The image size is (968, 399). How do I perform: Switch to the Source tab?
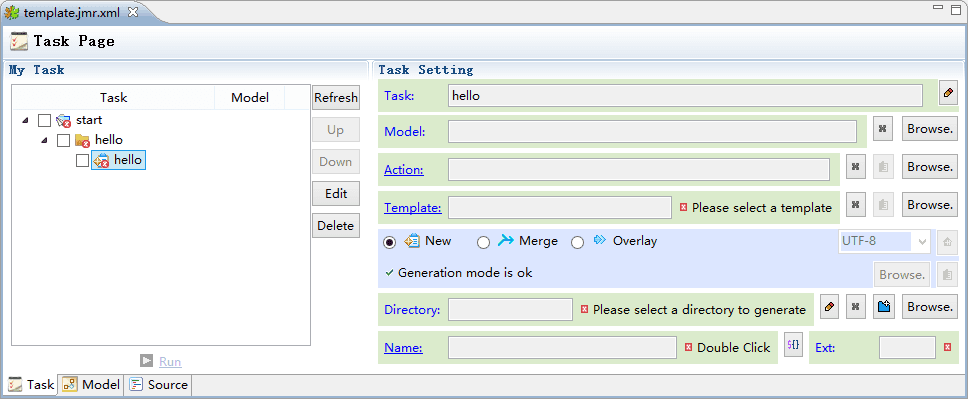pos(159,385)
